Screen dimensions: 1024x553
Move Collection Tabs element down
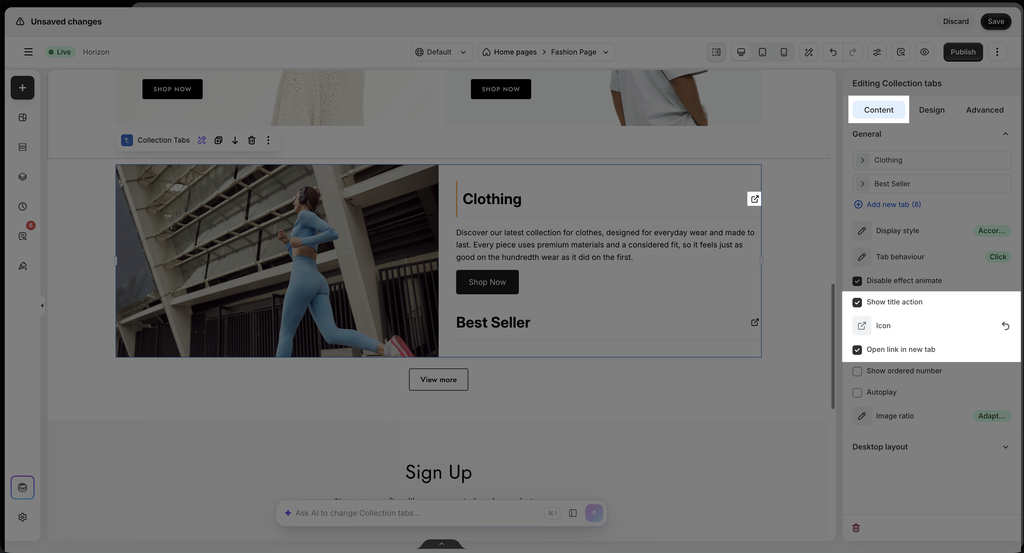tap(235, 140)
